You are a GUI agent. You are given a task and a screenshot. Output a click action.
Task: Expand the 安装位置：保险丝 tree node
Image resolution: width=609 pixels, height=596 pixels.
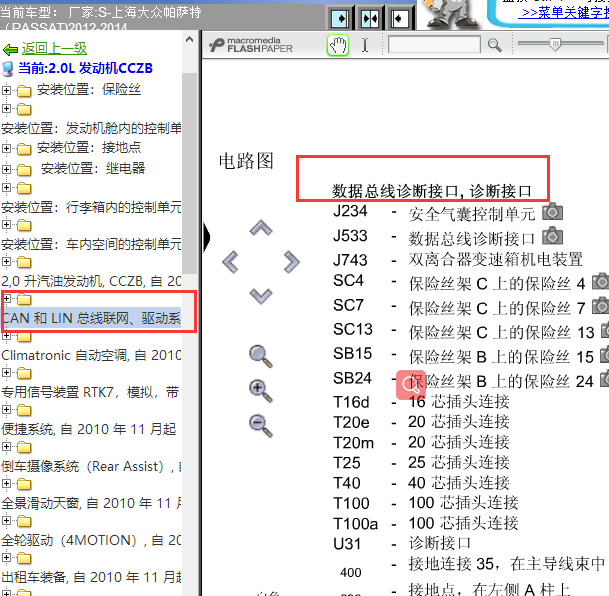point(6,90)
